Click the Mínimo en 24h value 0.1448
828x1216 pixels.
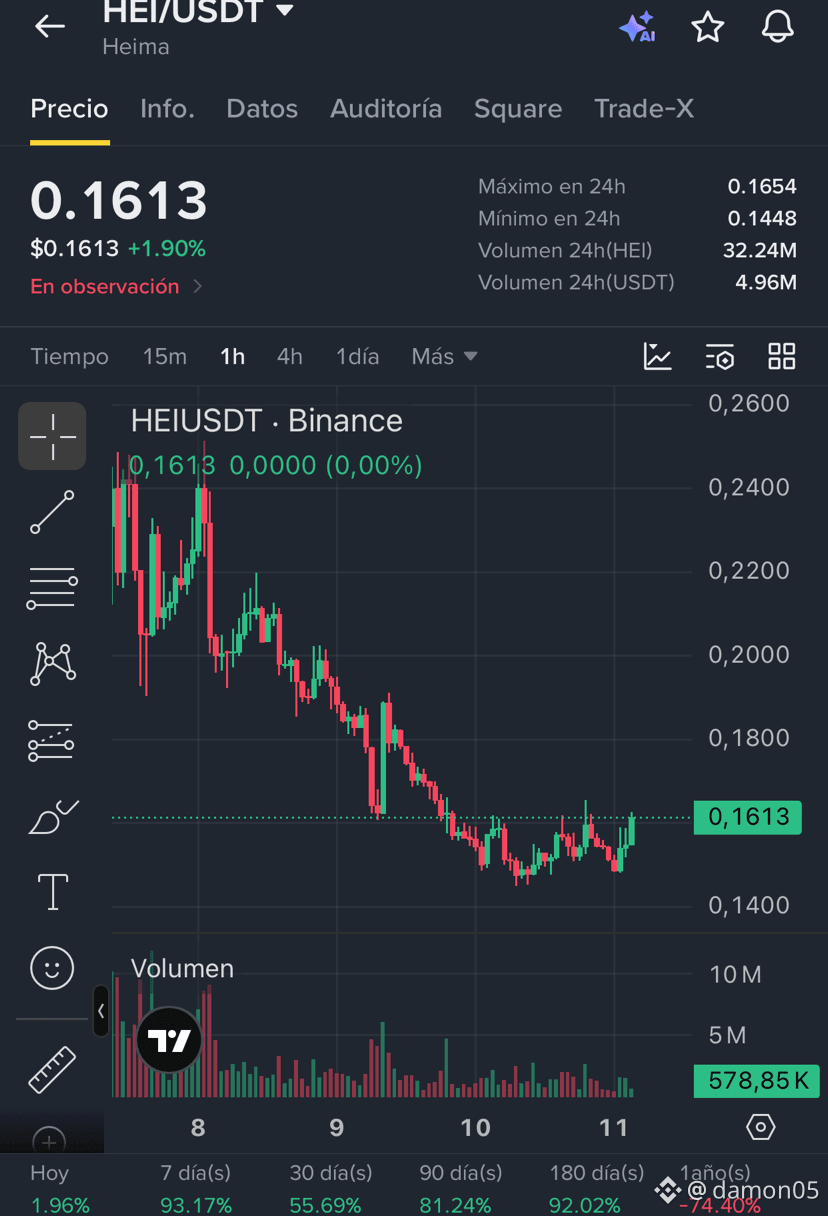(762, 218)
